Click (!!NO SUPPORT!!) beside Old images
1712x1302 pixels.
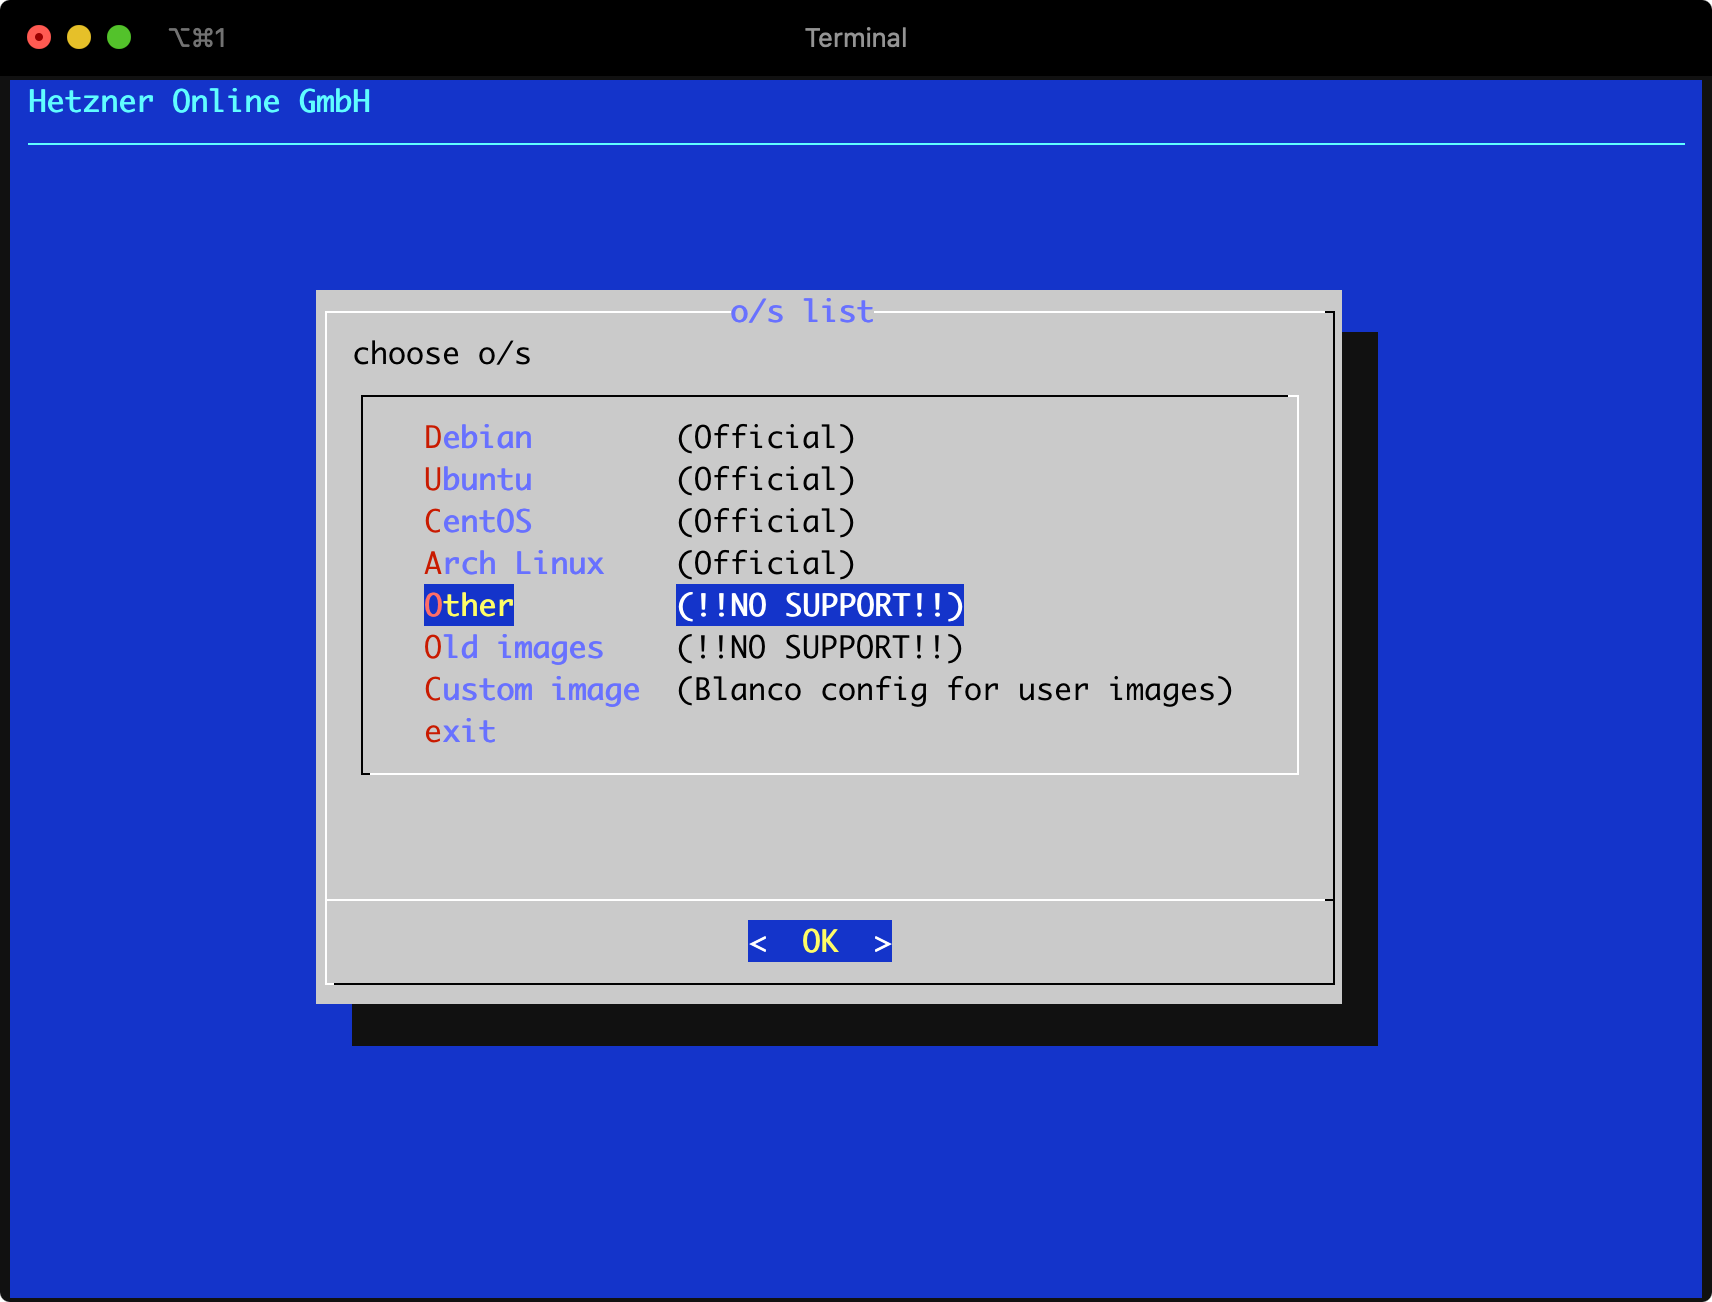coord(820,647)
